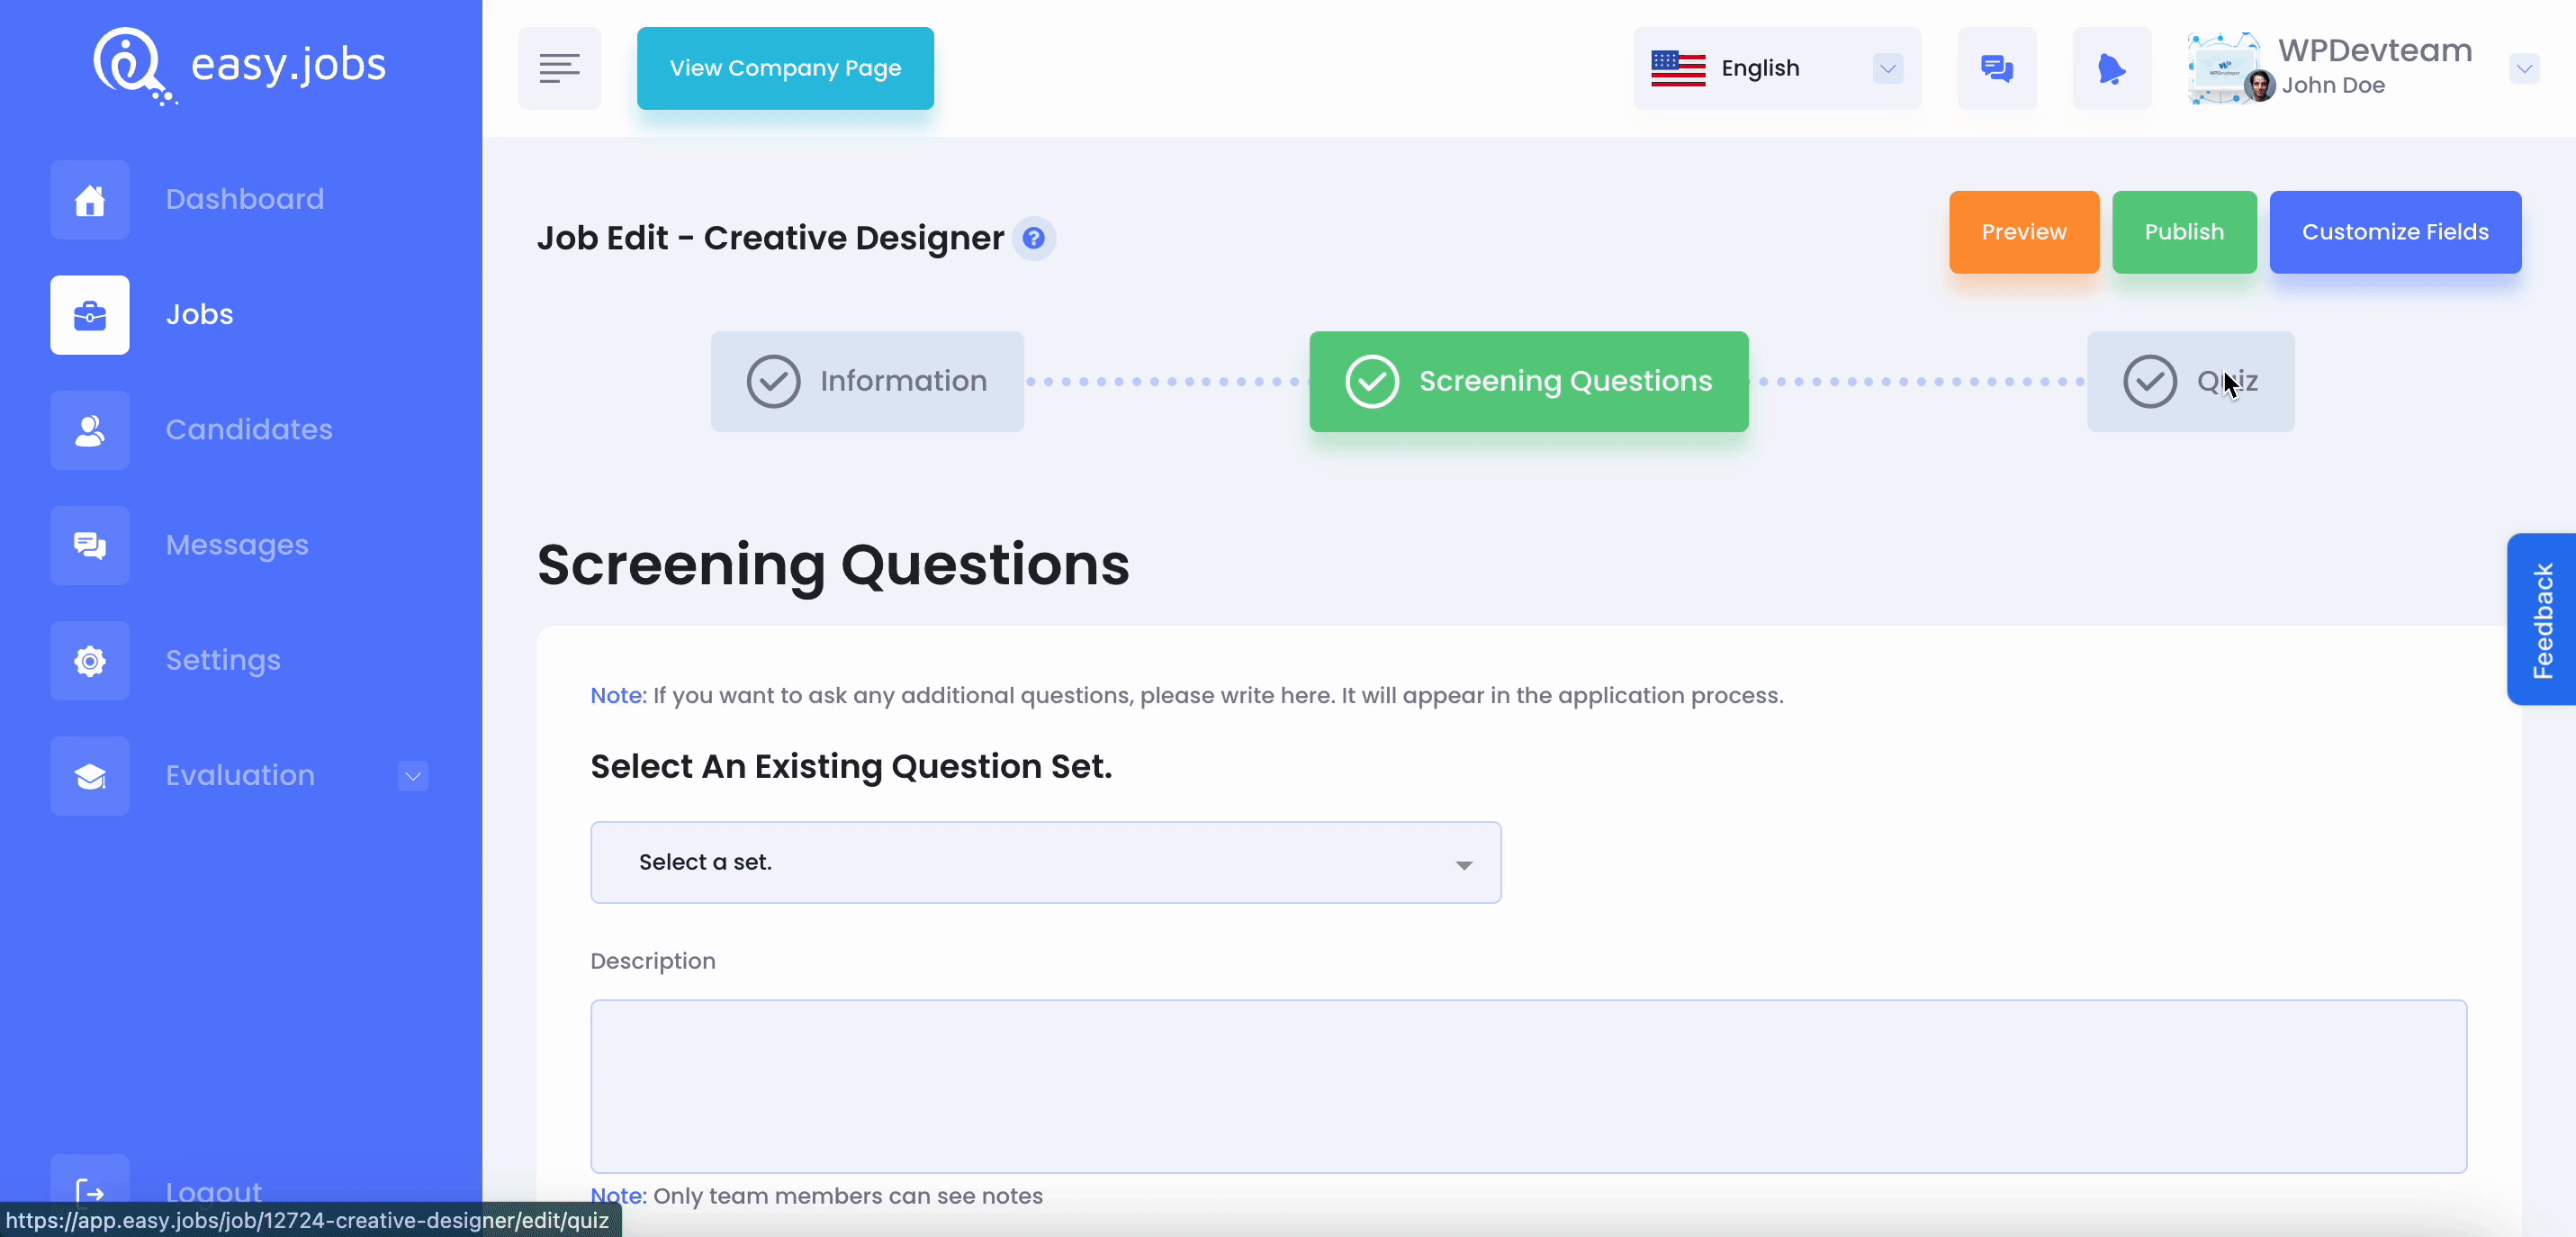
Task: Click the Evaluation expander arrow
Action: click(x=414, y=775)
